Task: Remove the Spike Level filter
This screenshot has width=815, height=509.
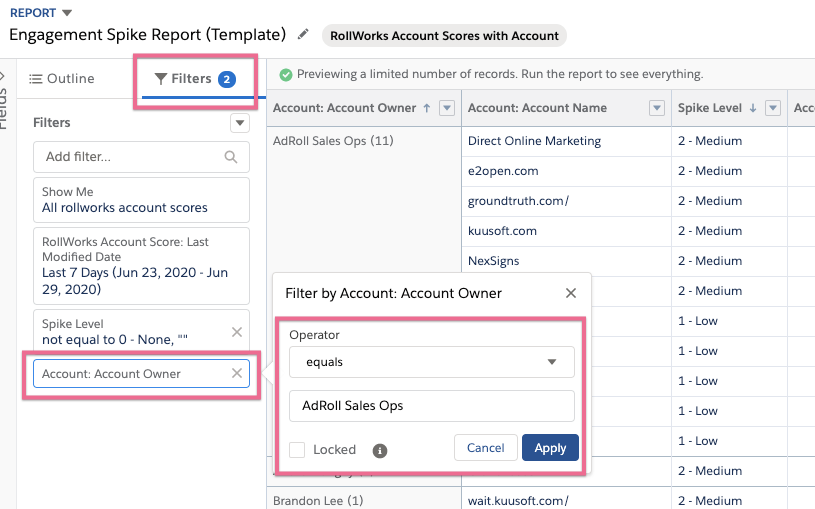Action: point(236,332)
